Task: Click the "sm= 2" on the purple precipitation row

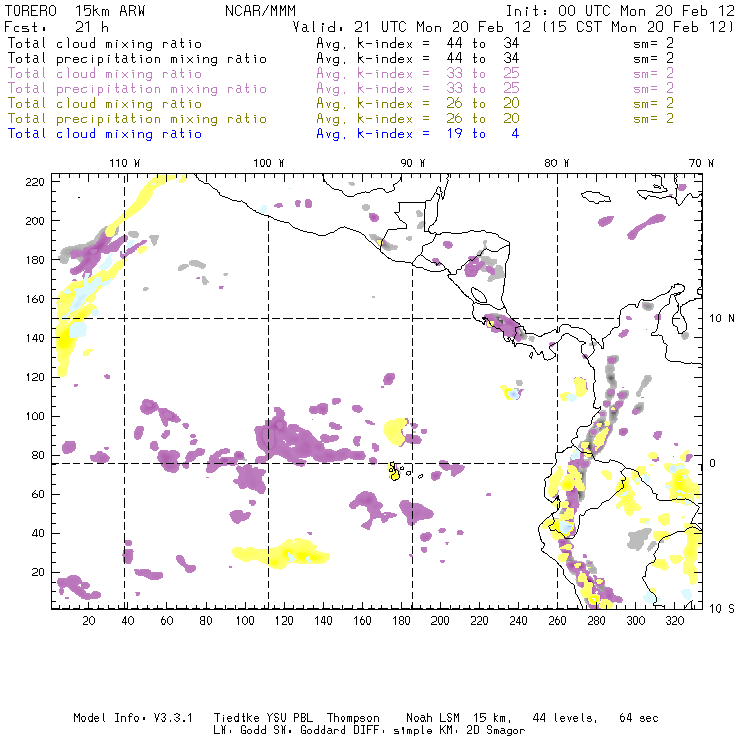Action: tap(653, 89)
